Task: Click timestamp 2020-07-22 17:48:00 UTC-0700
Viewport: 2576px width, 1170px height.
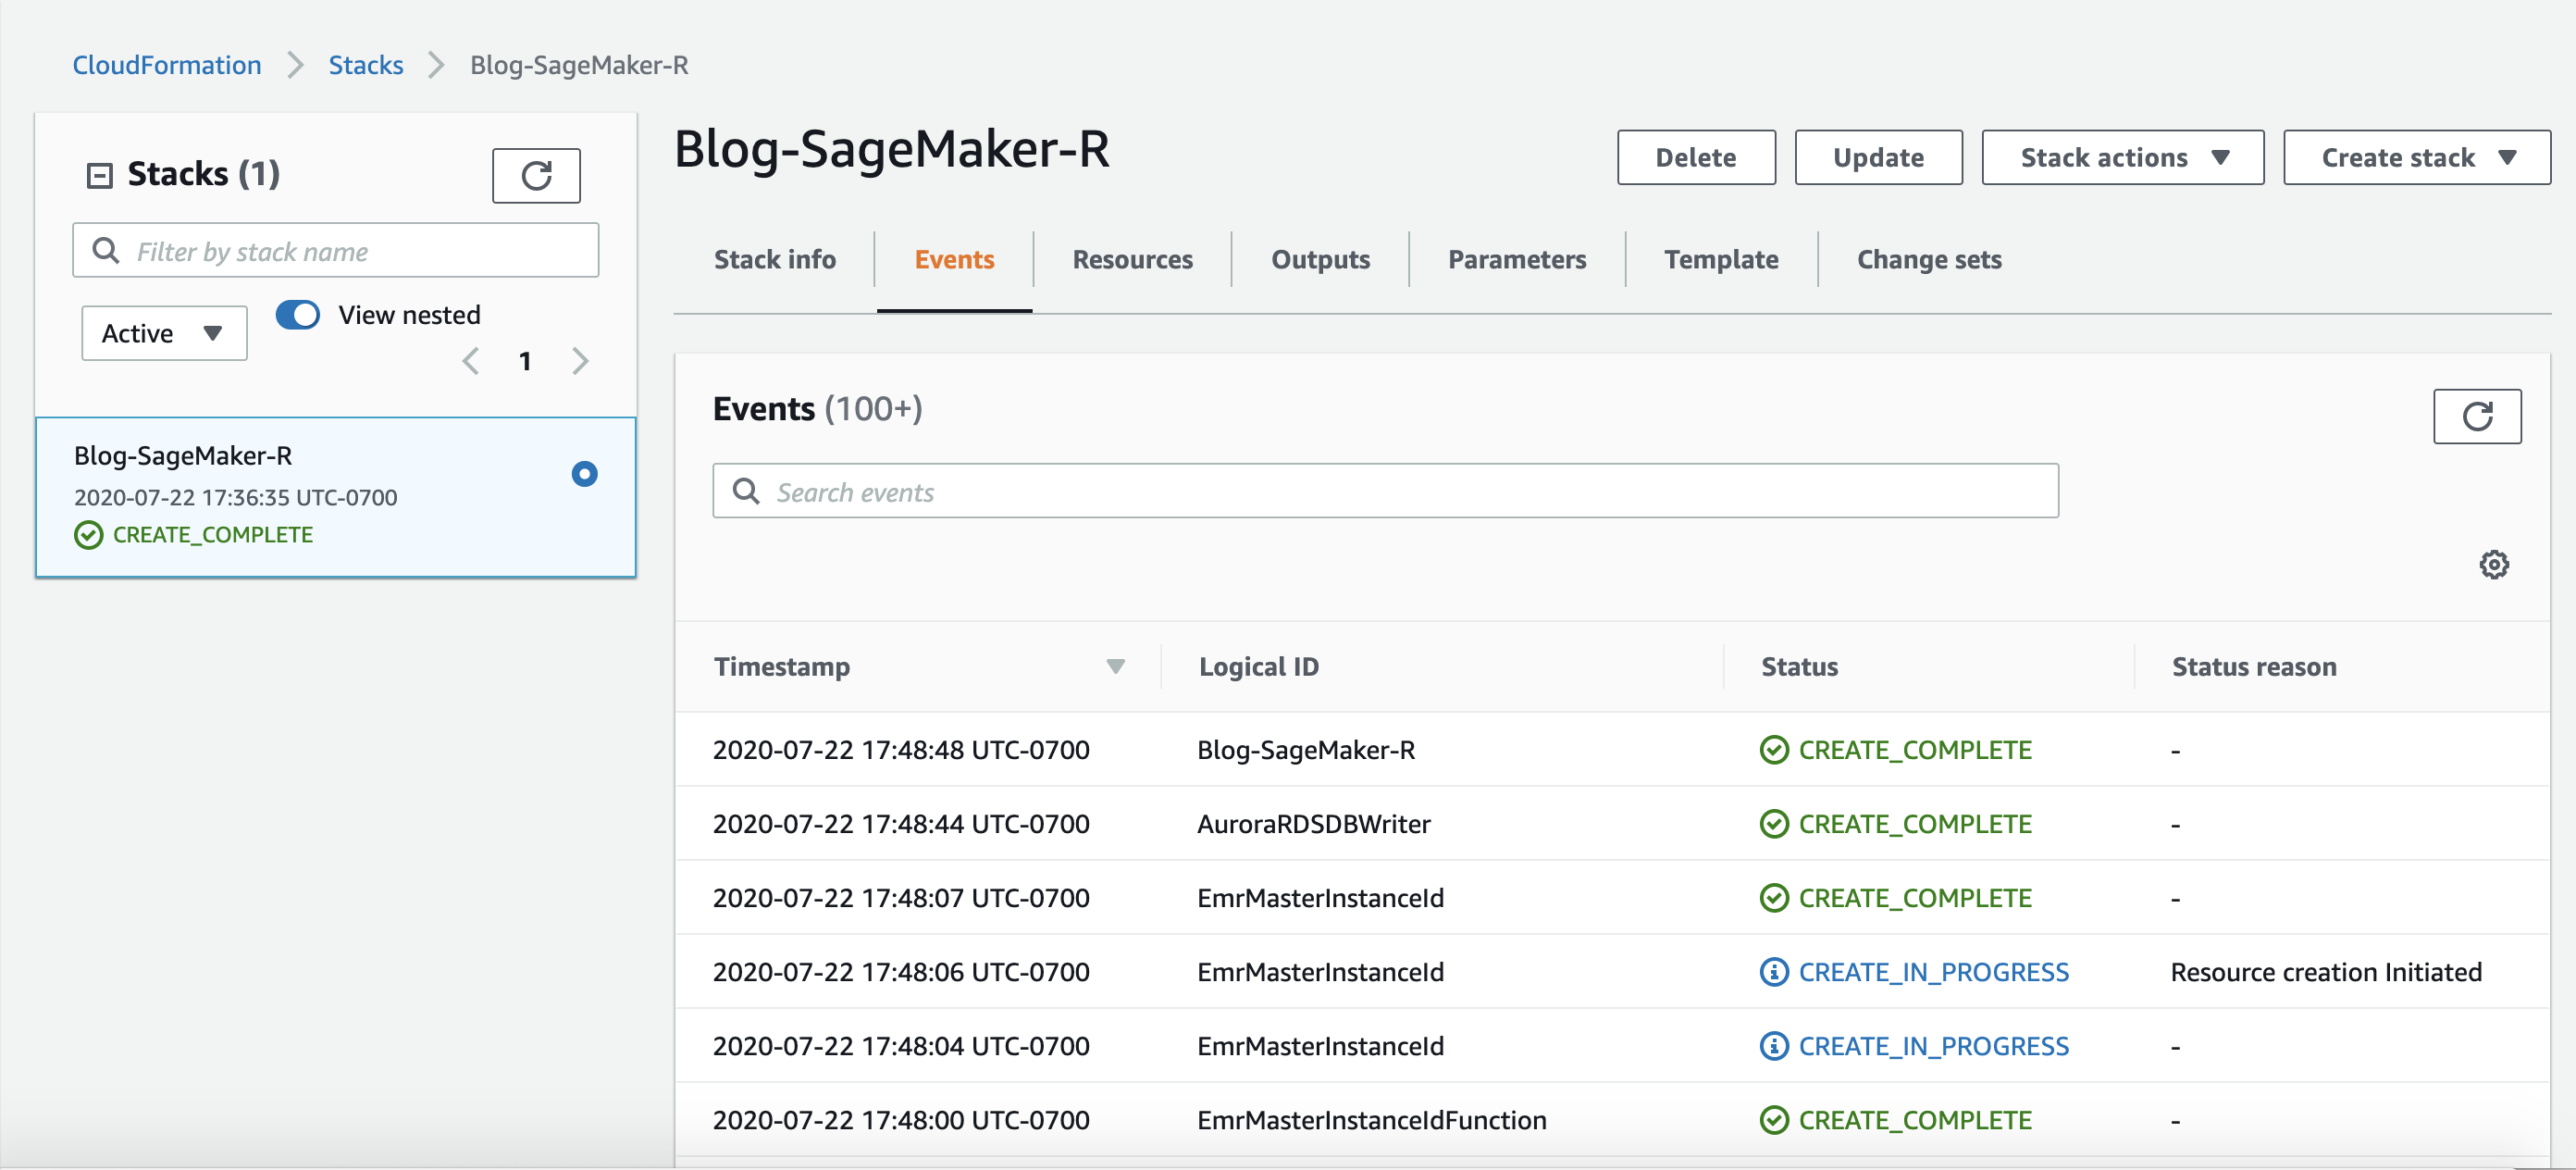Action: pyautogui.click(x=901, y=1120)
